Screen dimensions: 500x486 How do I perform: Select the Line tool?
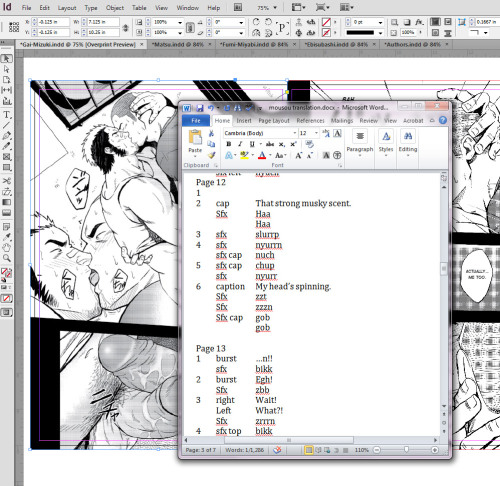coord(6,125)
